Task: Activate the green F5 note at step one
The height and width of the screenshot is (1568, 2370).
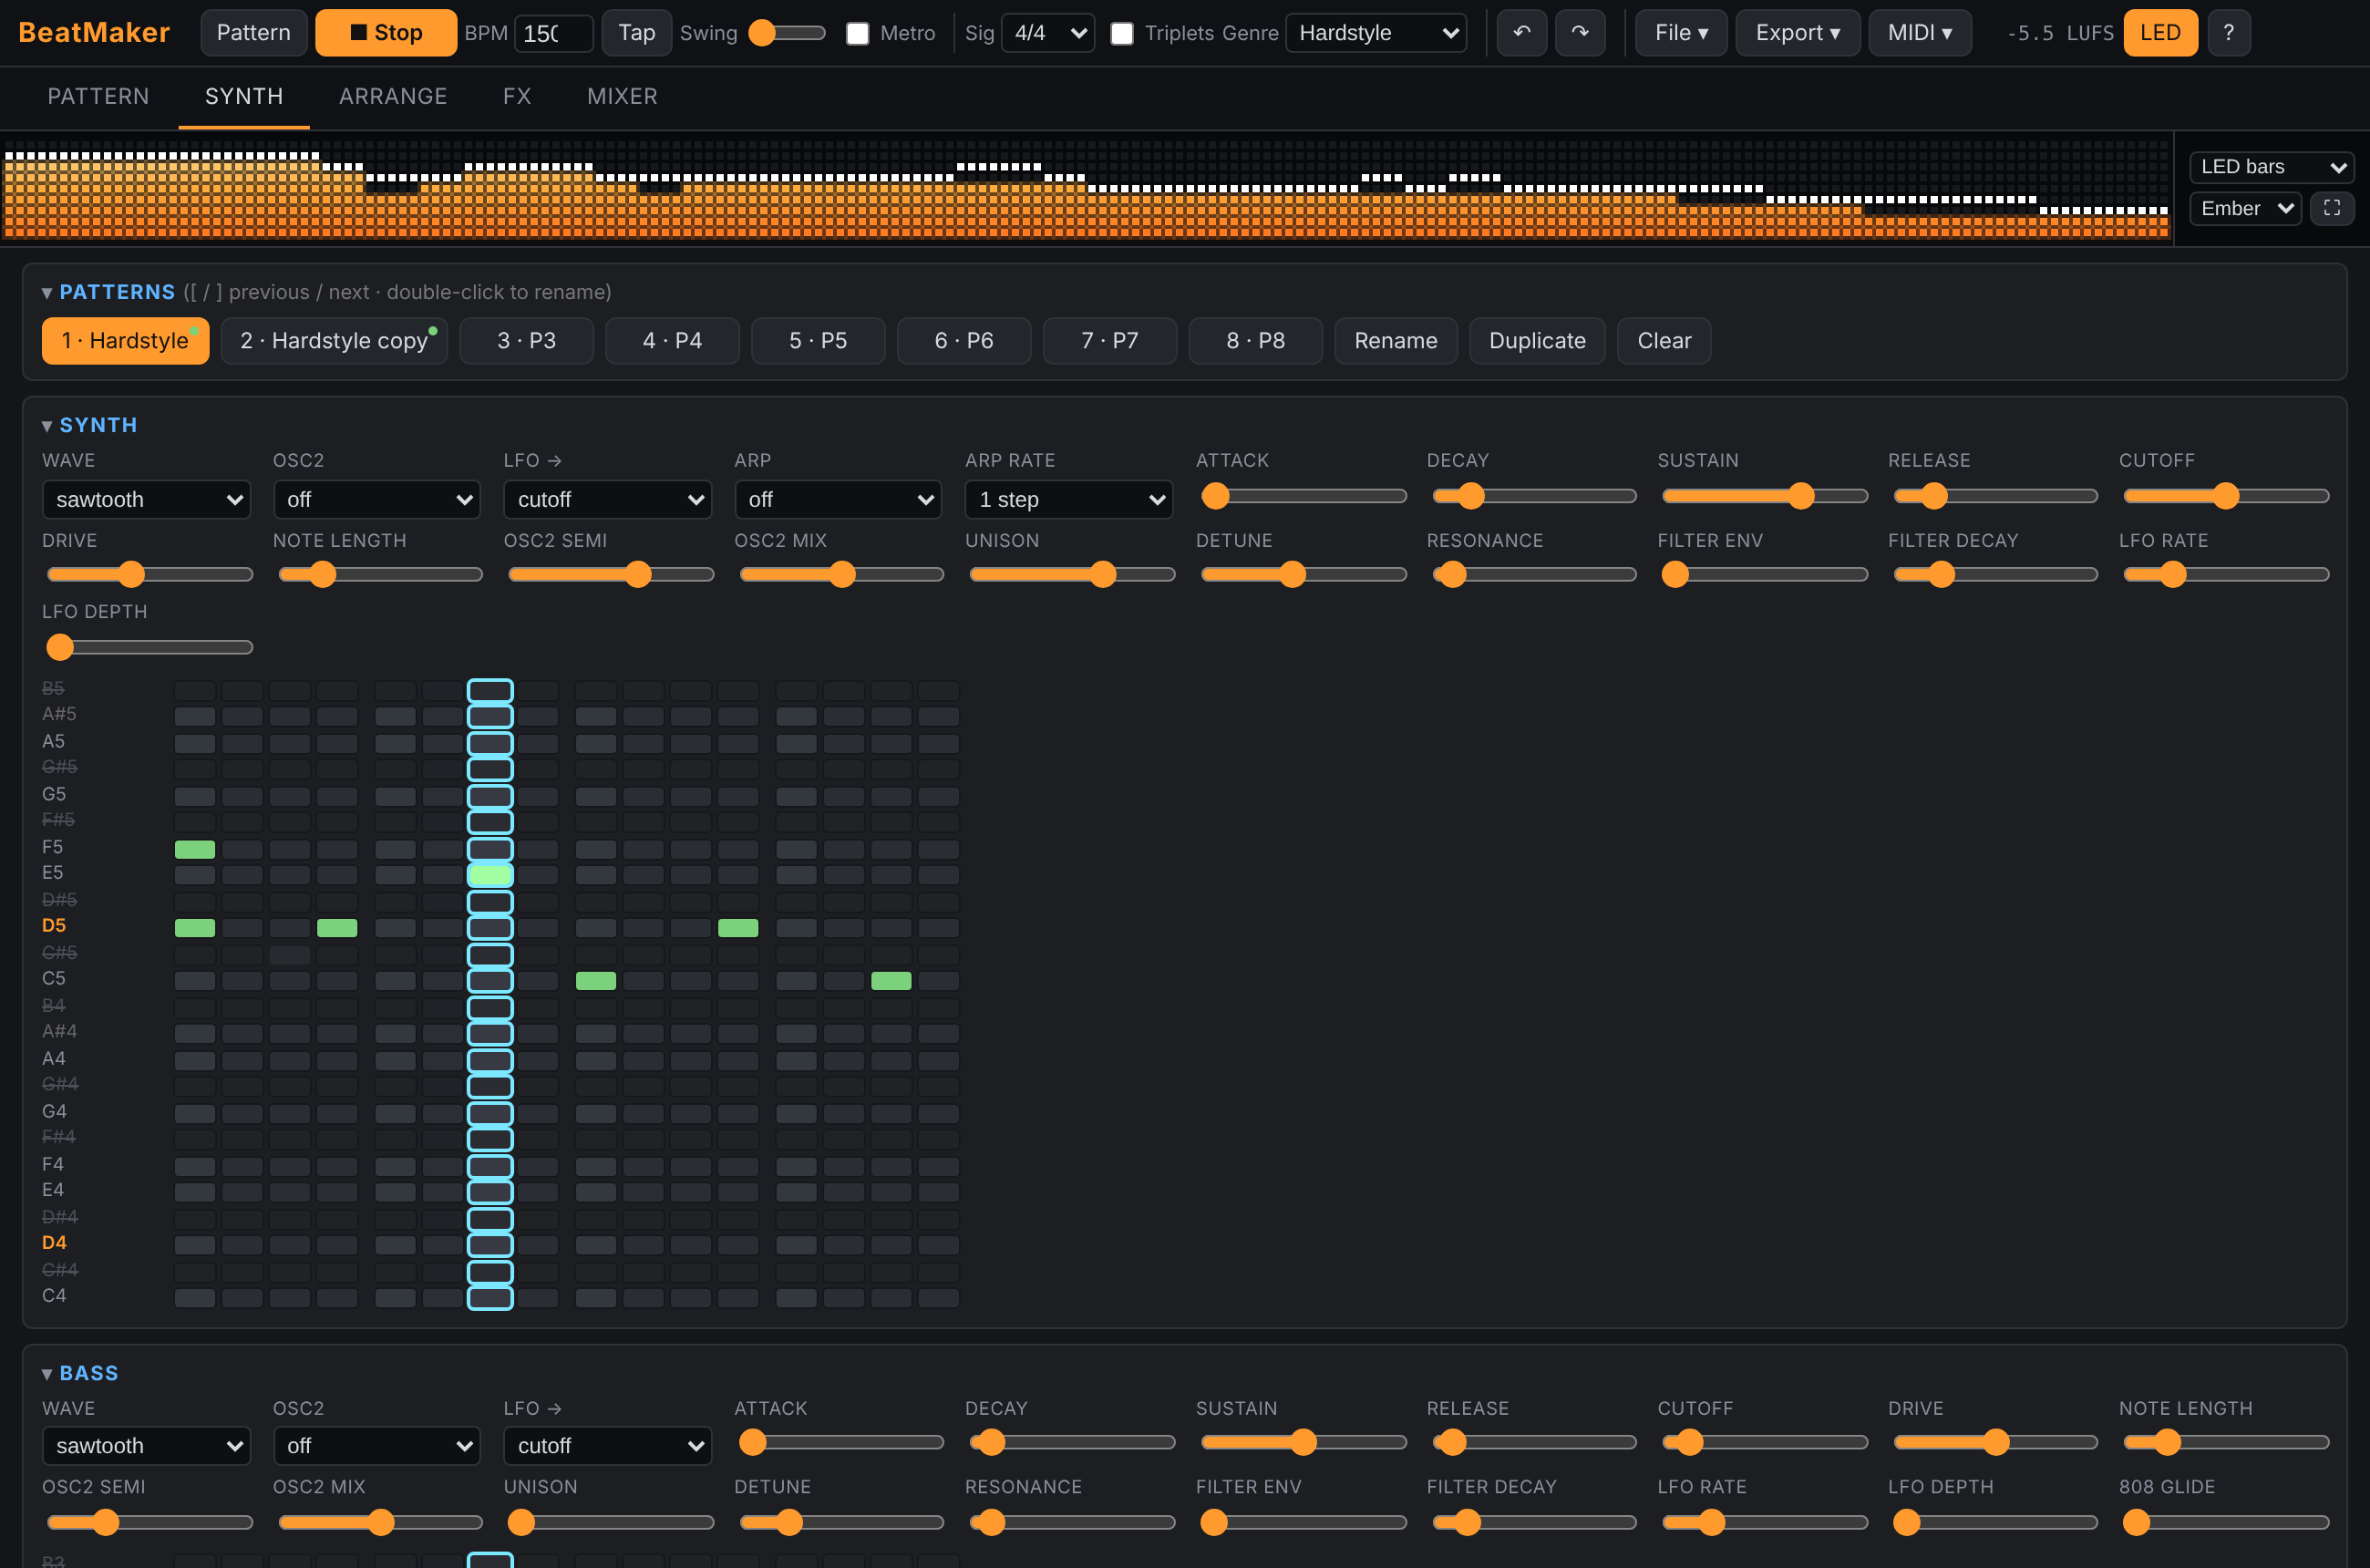Action: click(195, 849)
